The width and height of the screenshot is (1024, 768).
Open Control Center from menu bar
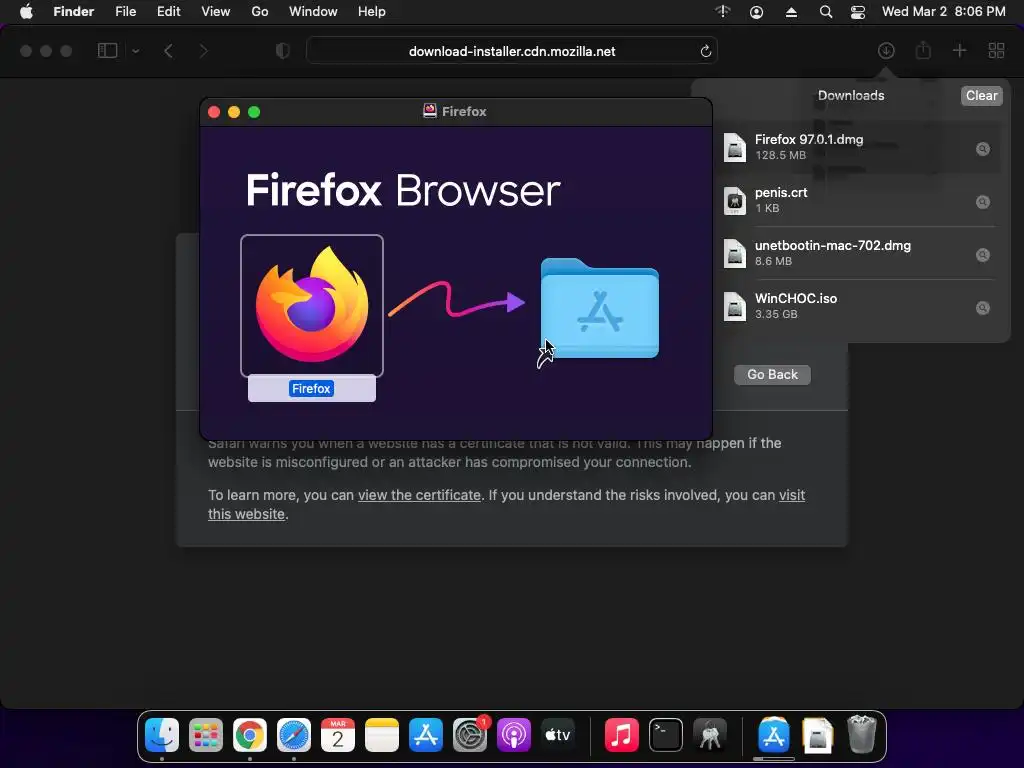[x=857, y=12]
